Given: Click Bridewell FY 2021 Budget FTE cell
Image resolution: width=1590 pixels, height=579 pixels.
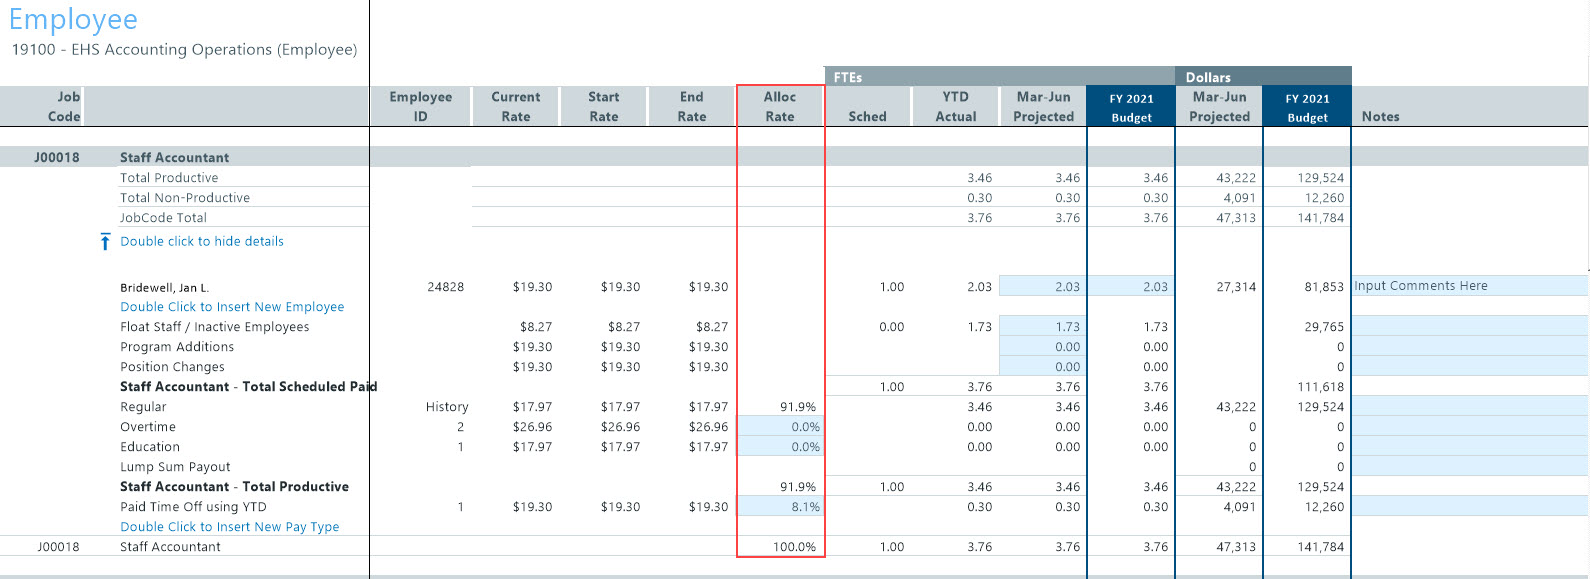Looking at the screenshot, I should point(1131,287).
